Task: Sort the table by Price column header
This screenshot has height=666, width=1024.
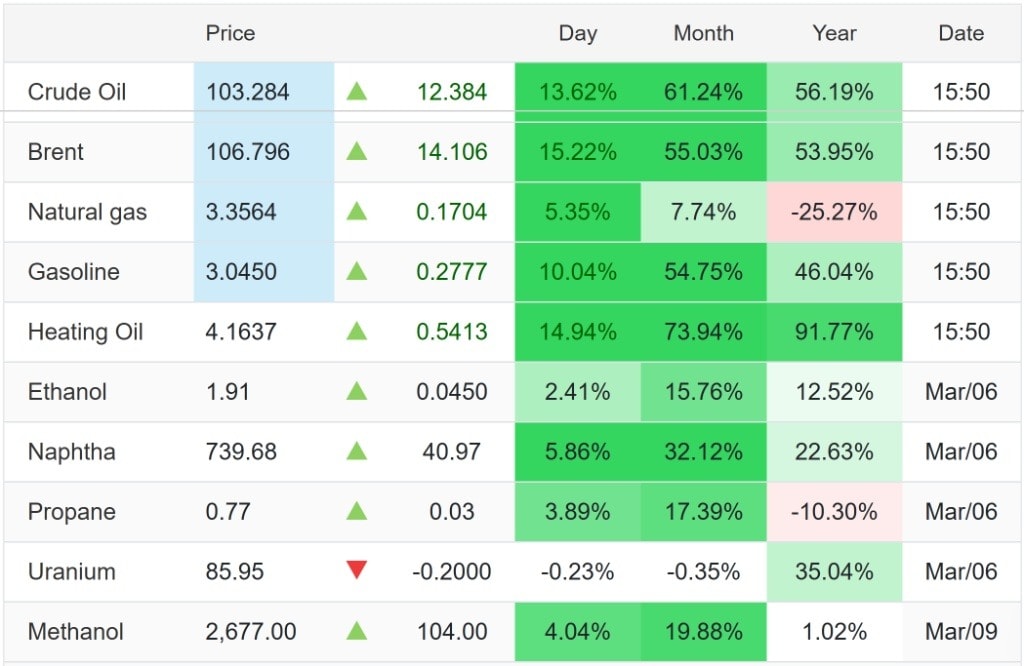Action: [230, 33]
